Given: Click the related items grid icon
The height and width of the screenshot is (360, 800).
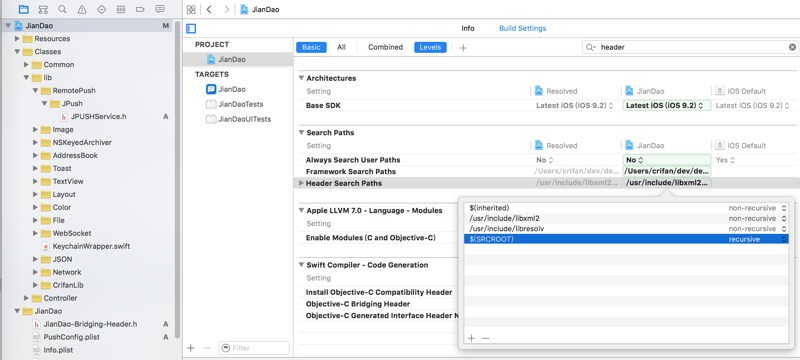Looking at the screenshot, I should tap(191, 9).
